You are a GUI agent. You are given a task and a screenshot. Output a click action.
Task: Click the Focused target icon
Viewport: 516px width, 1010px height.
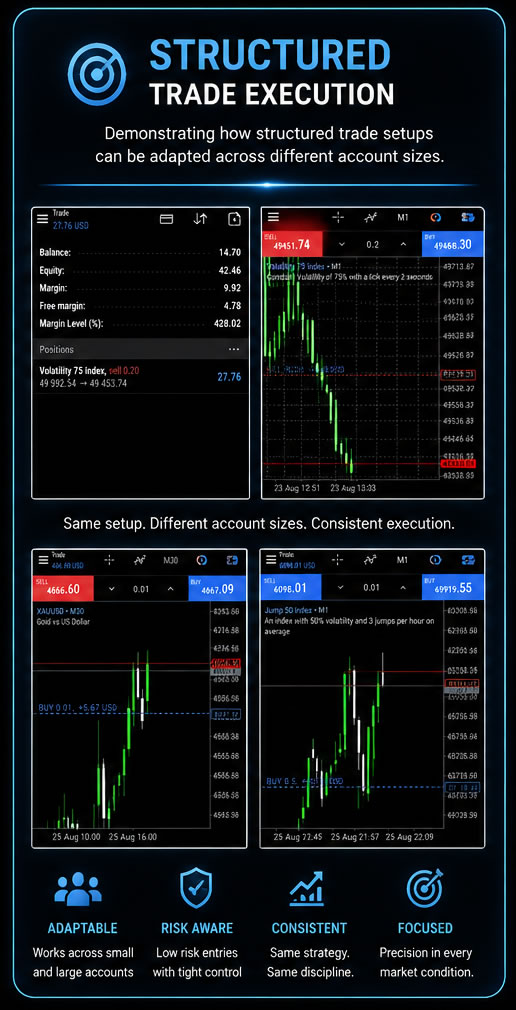tap(425, 888)
